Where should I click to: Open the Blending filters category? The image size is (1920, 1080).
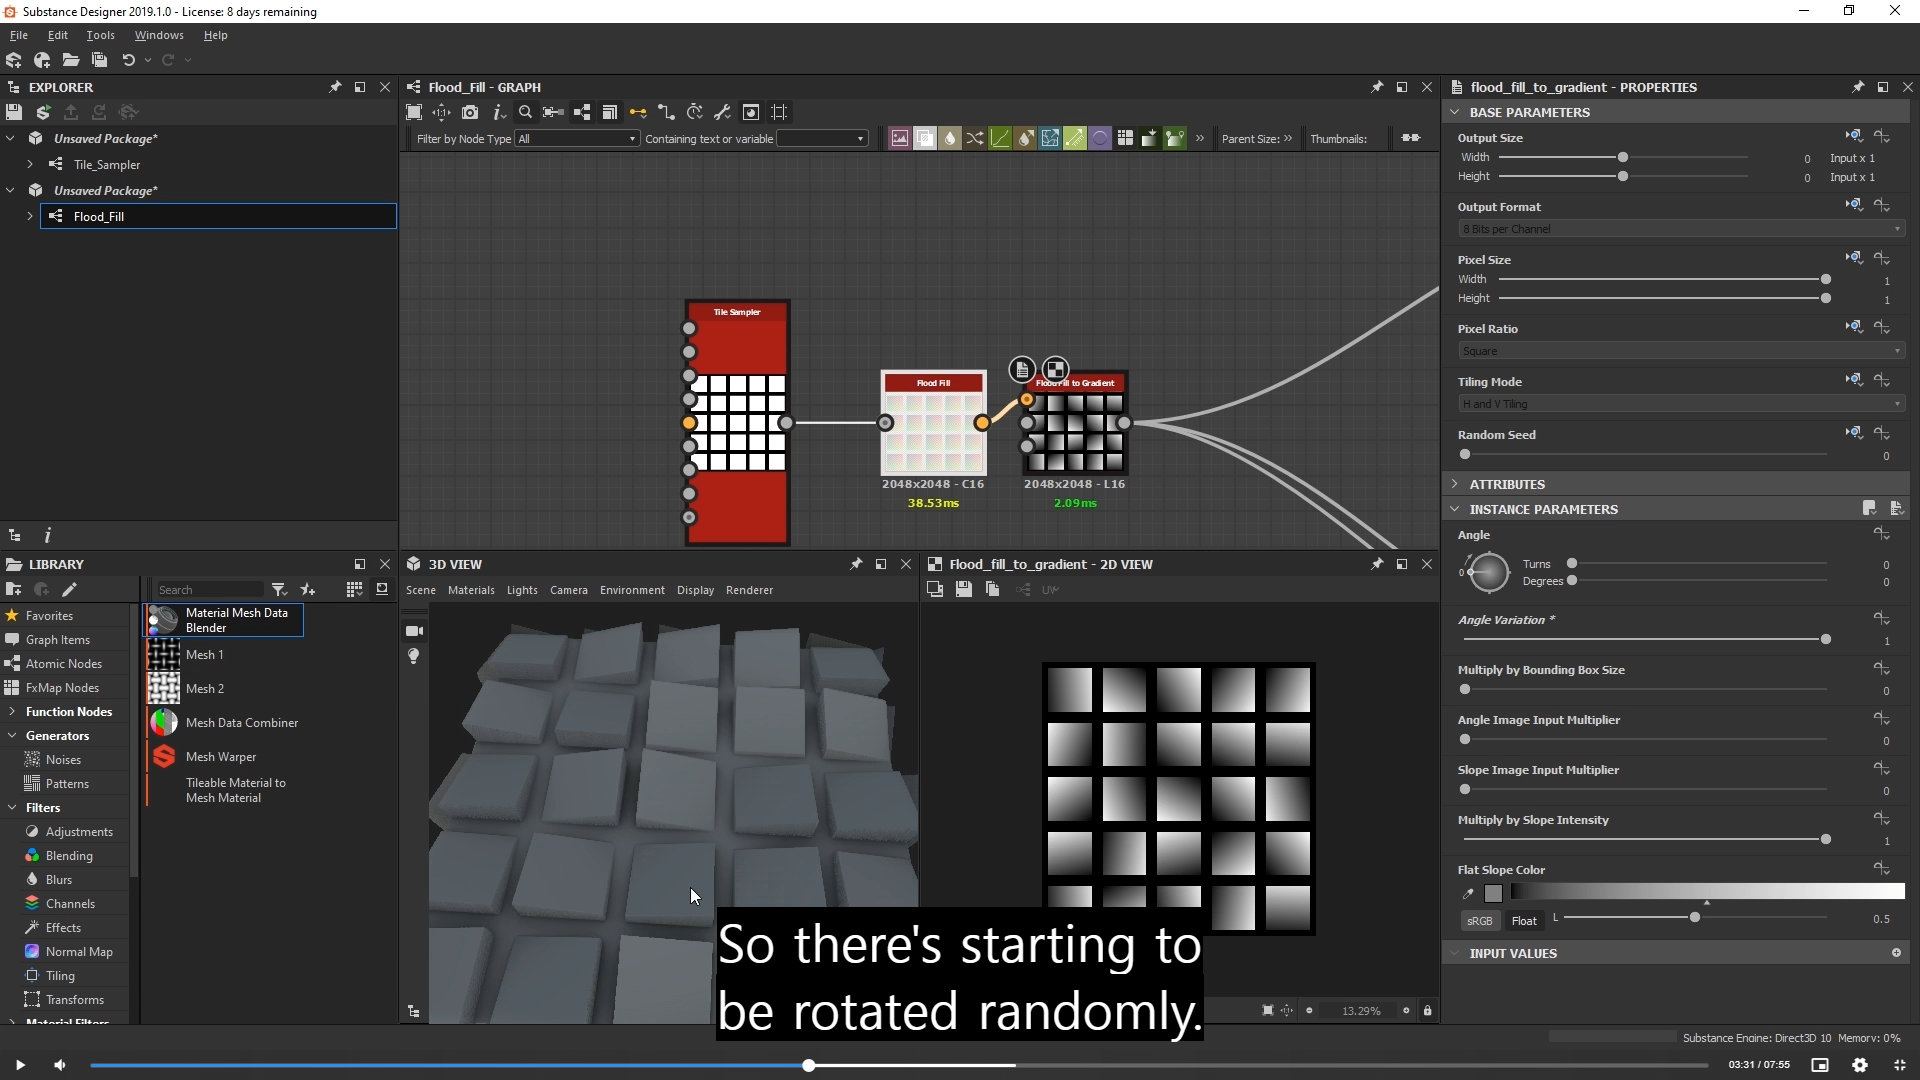pos(69,856)
